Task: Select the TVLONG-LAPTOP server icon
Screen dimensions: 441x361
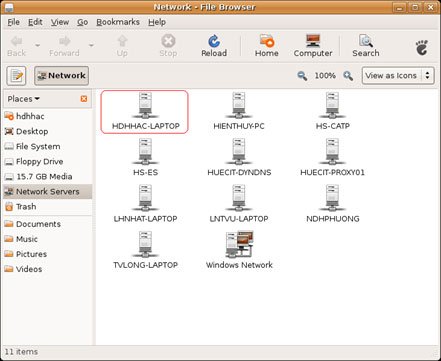Action: (x=145, y=251)
